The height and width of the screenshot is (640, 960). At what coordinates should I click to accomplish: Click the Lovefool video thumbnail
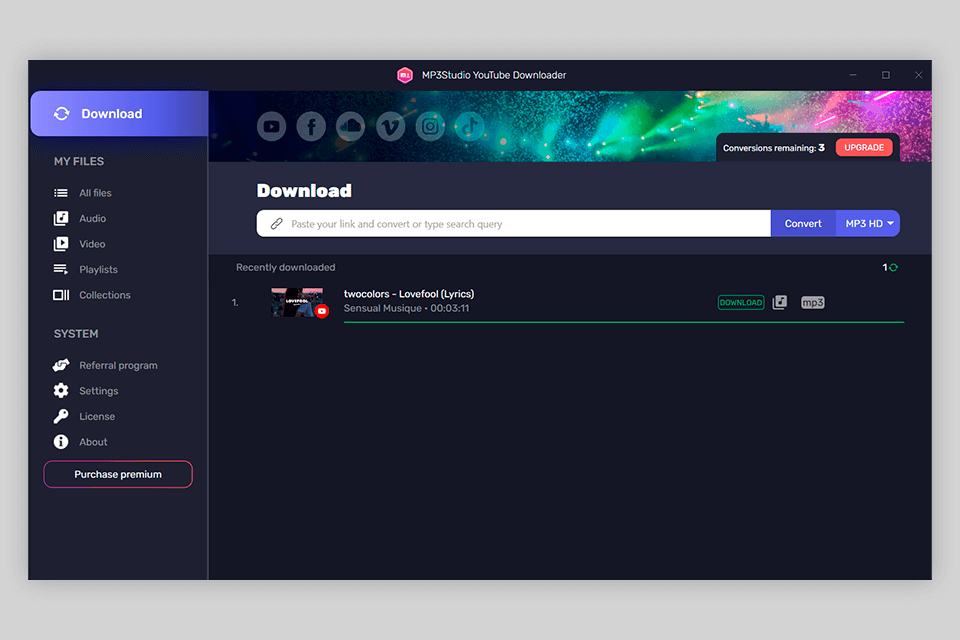coord(297,302)
